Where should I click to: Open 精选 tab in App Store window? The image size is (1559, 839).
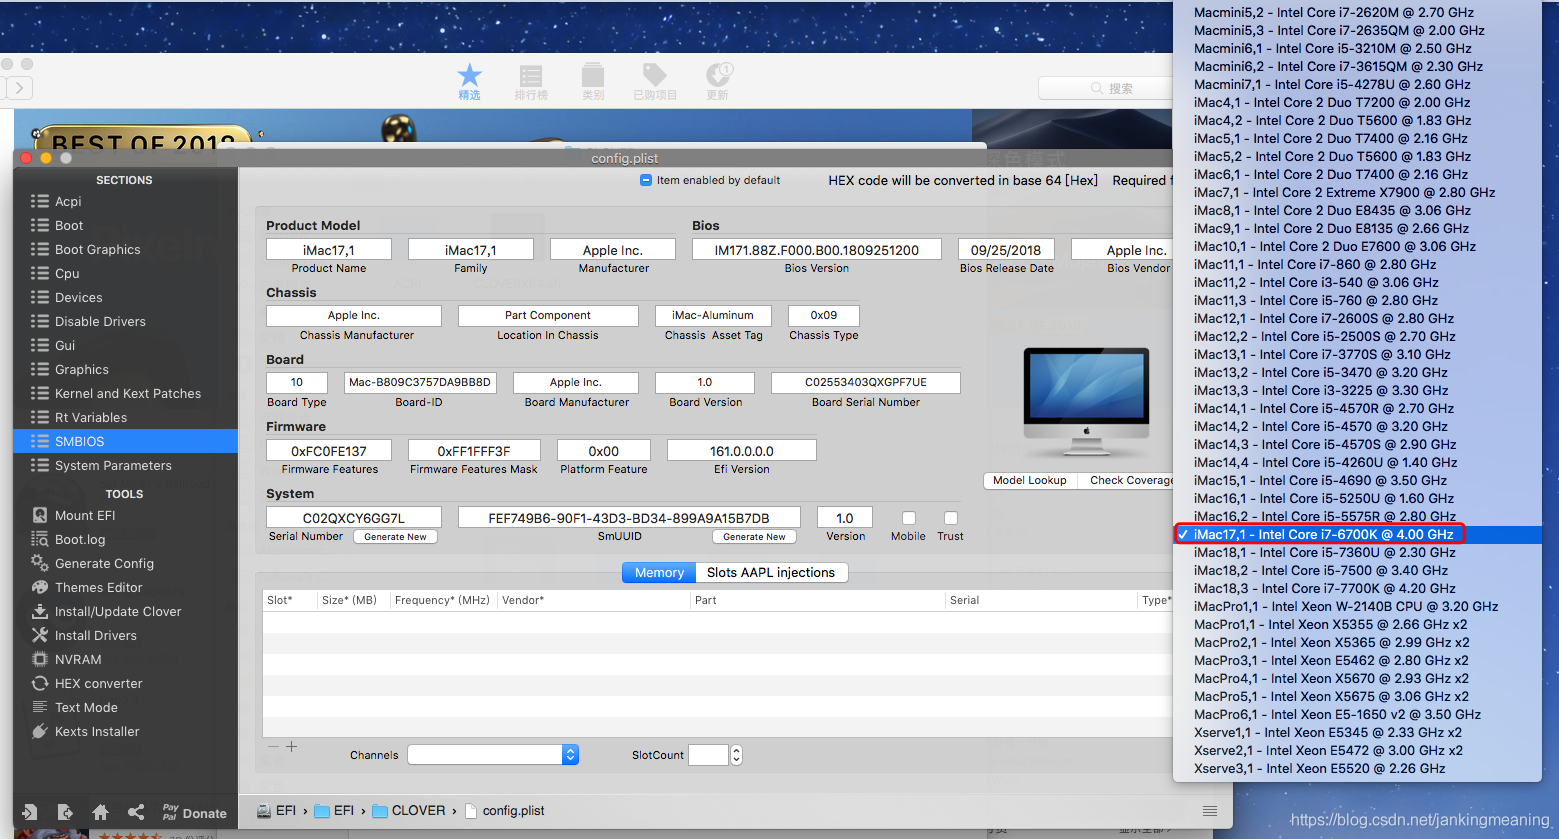[469, 81]
